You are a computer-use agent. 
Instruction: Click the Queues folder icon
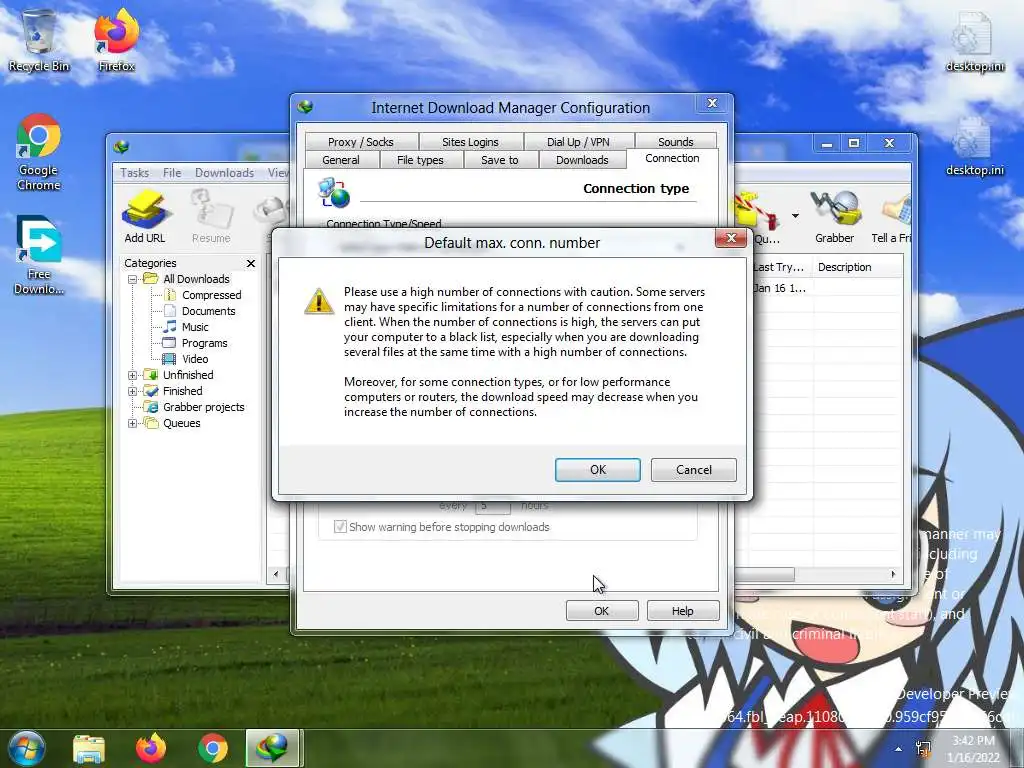[x=151, y=423]
